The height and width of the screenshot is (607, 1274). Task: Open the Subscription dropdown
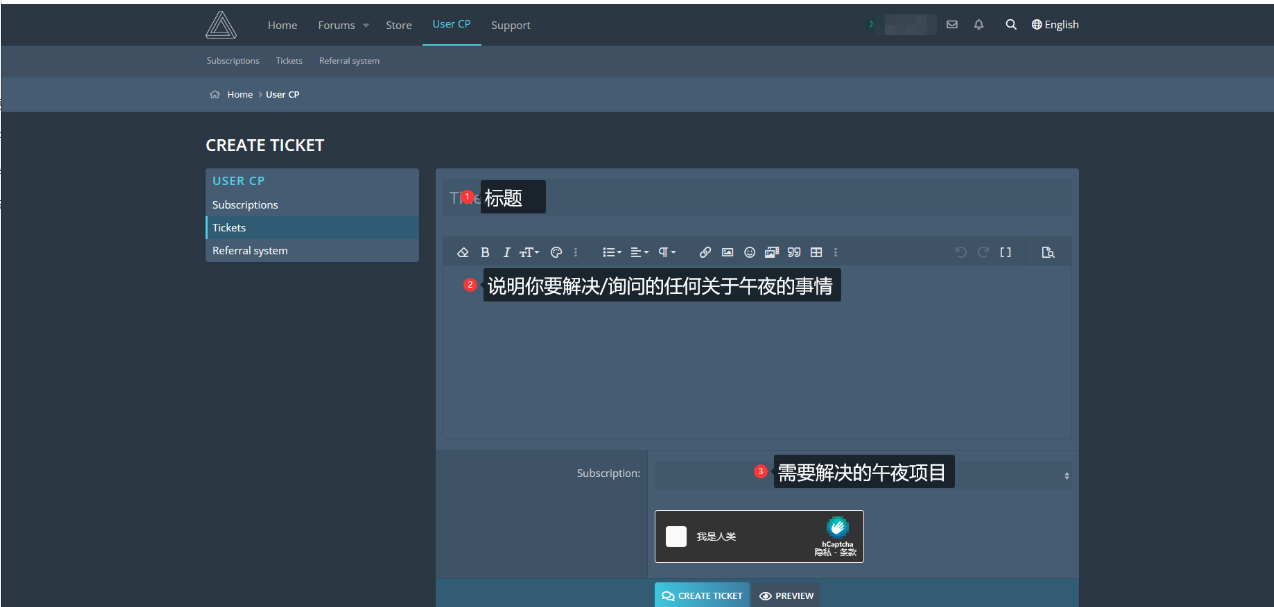click(x=862, y=474)
